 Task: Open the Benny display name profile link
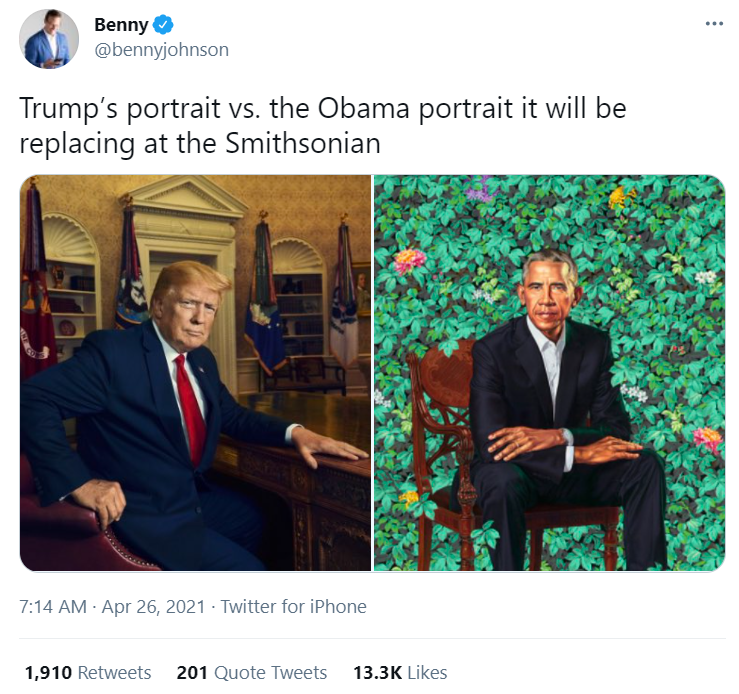121,25
